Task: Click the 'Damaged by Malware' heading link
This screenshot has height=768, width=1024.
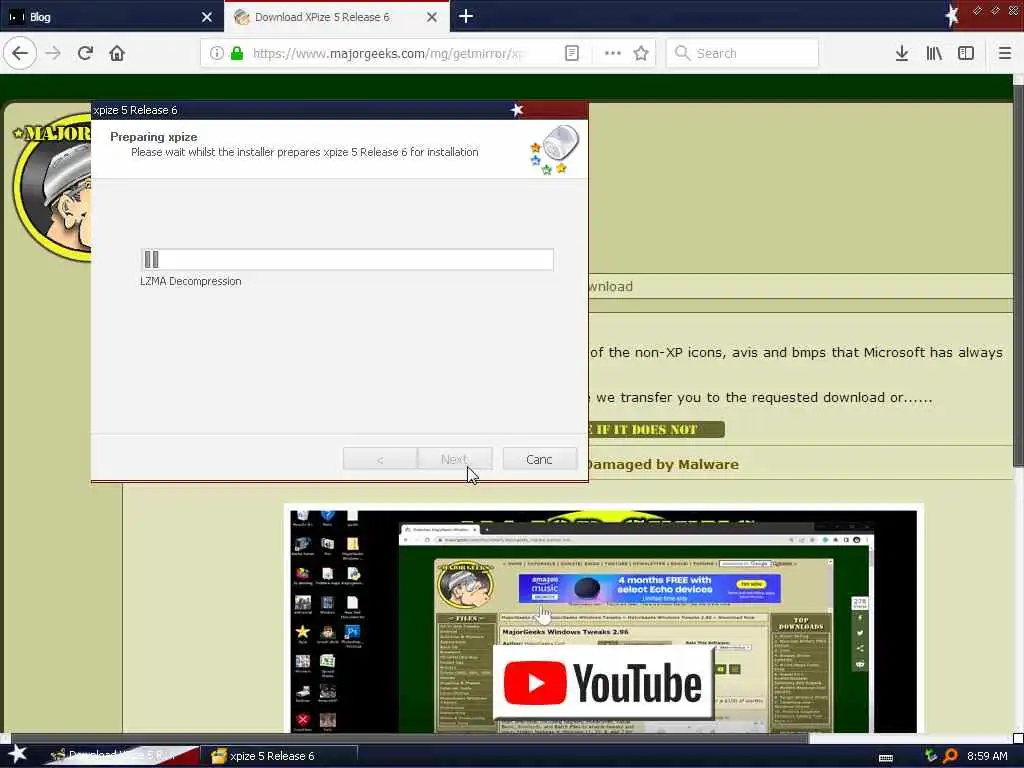Action: tap(662, 464)
